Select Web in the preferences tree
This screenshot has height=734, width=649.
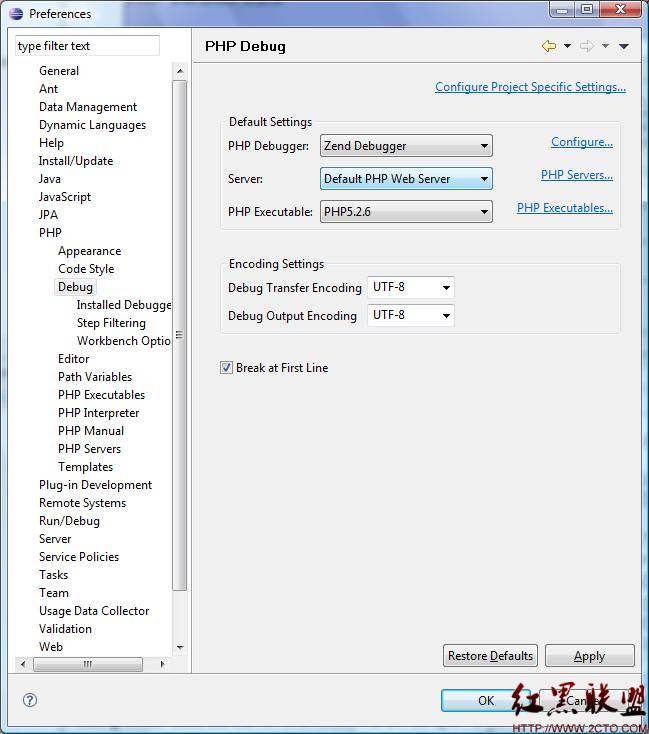click(51, 647)
